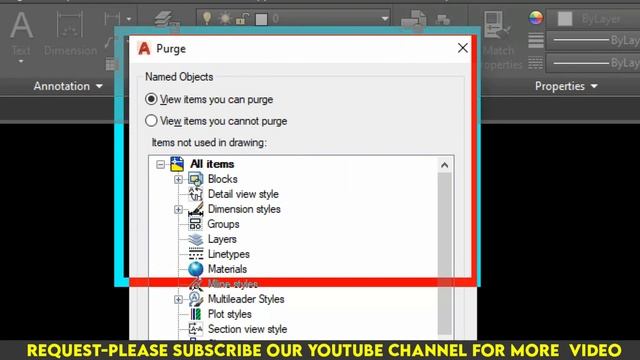Click the All items icon in tree
The width and height of the screenshot is (640, 360).
pyautogui.click(x=177, y=164)
